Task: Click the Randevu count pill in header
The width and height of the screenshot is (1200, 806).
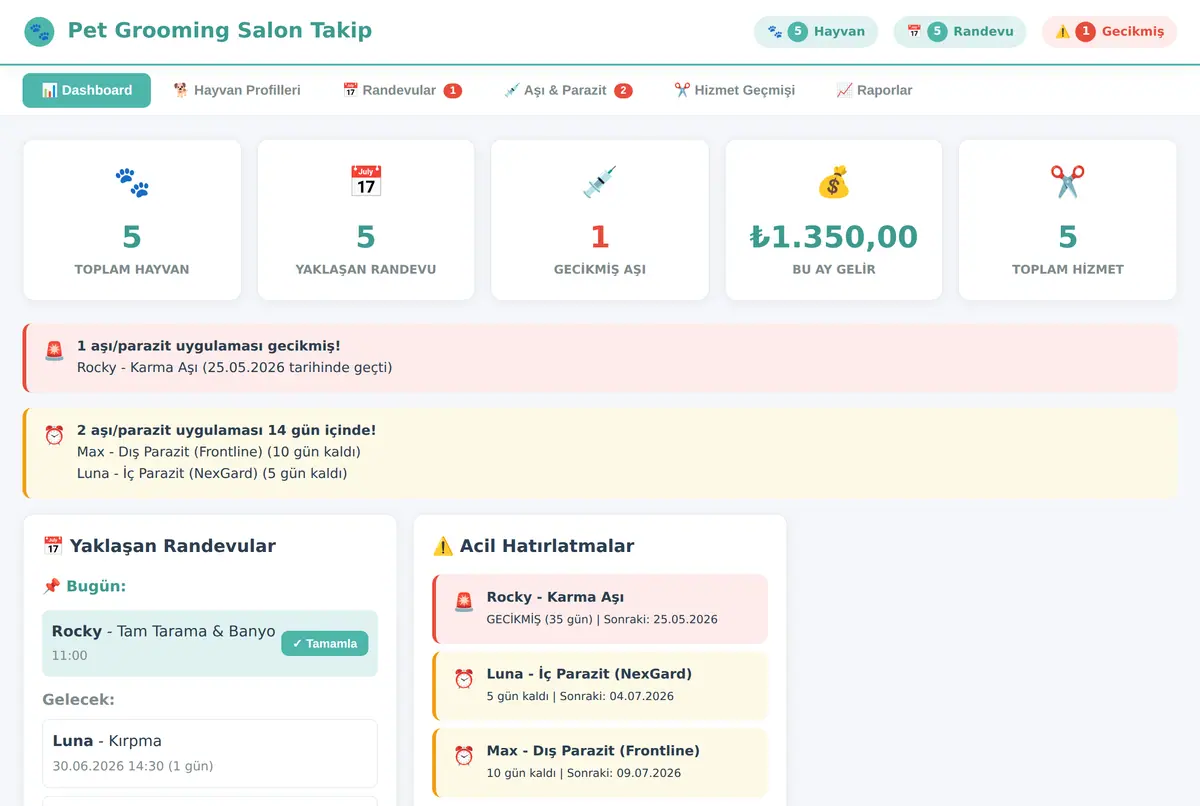Action: tap(960, 31)
